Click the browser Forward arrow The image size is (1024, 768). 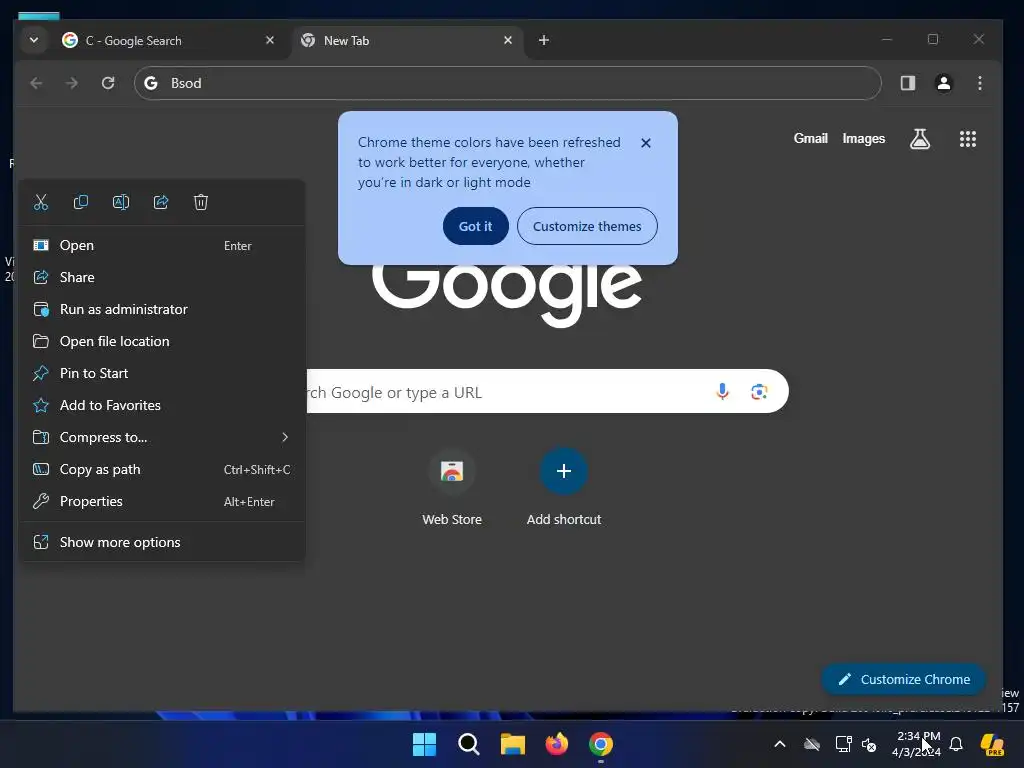point(72,84)
